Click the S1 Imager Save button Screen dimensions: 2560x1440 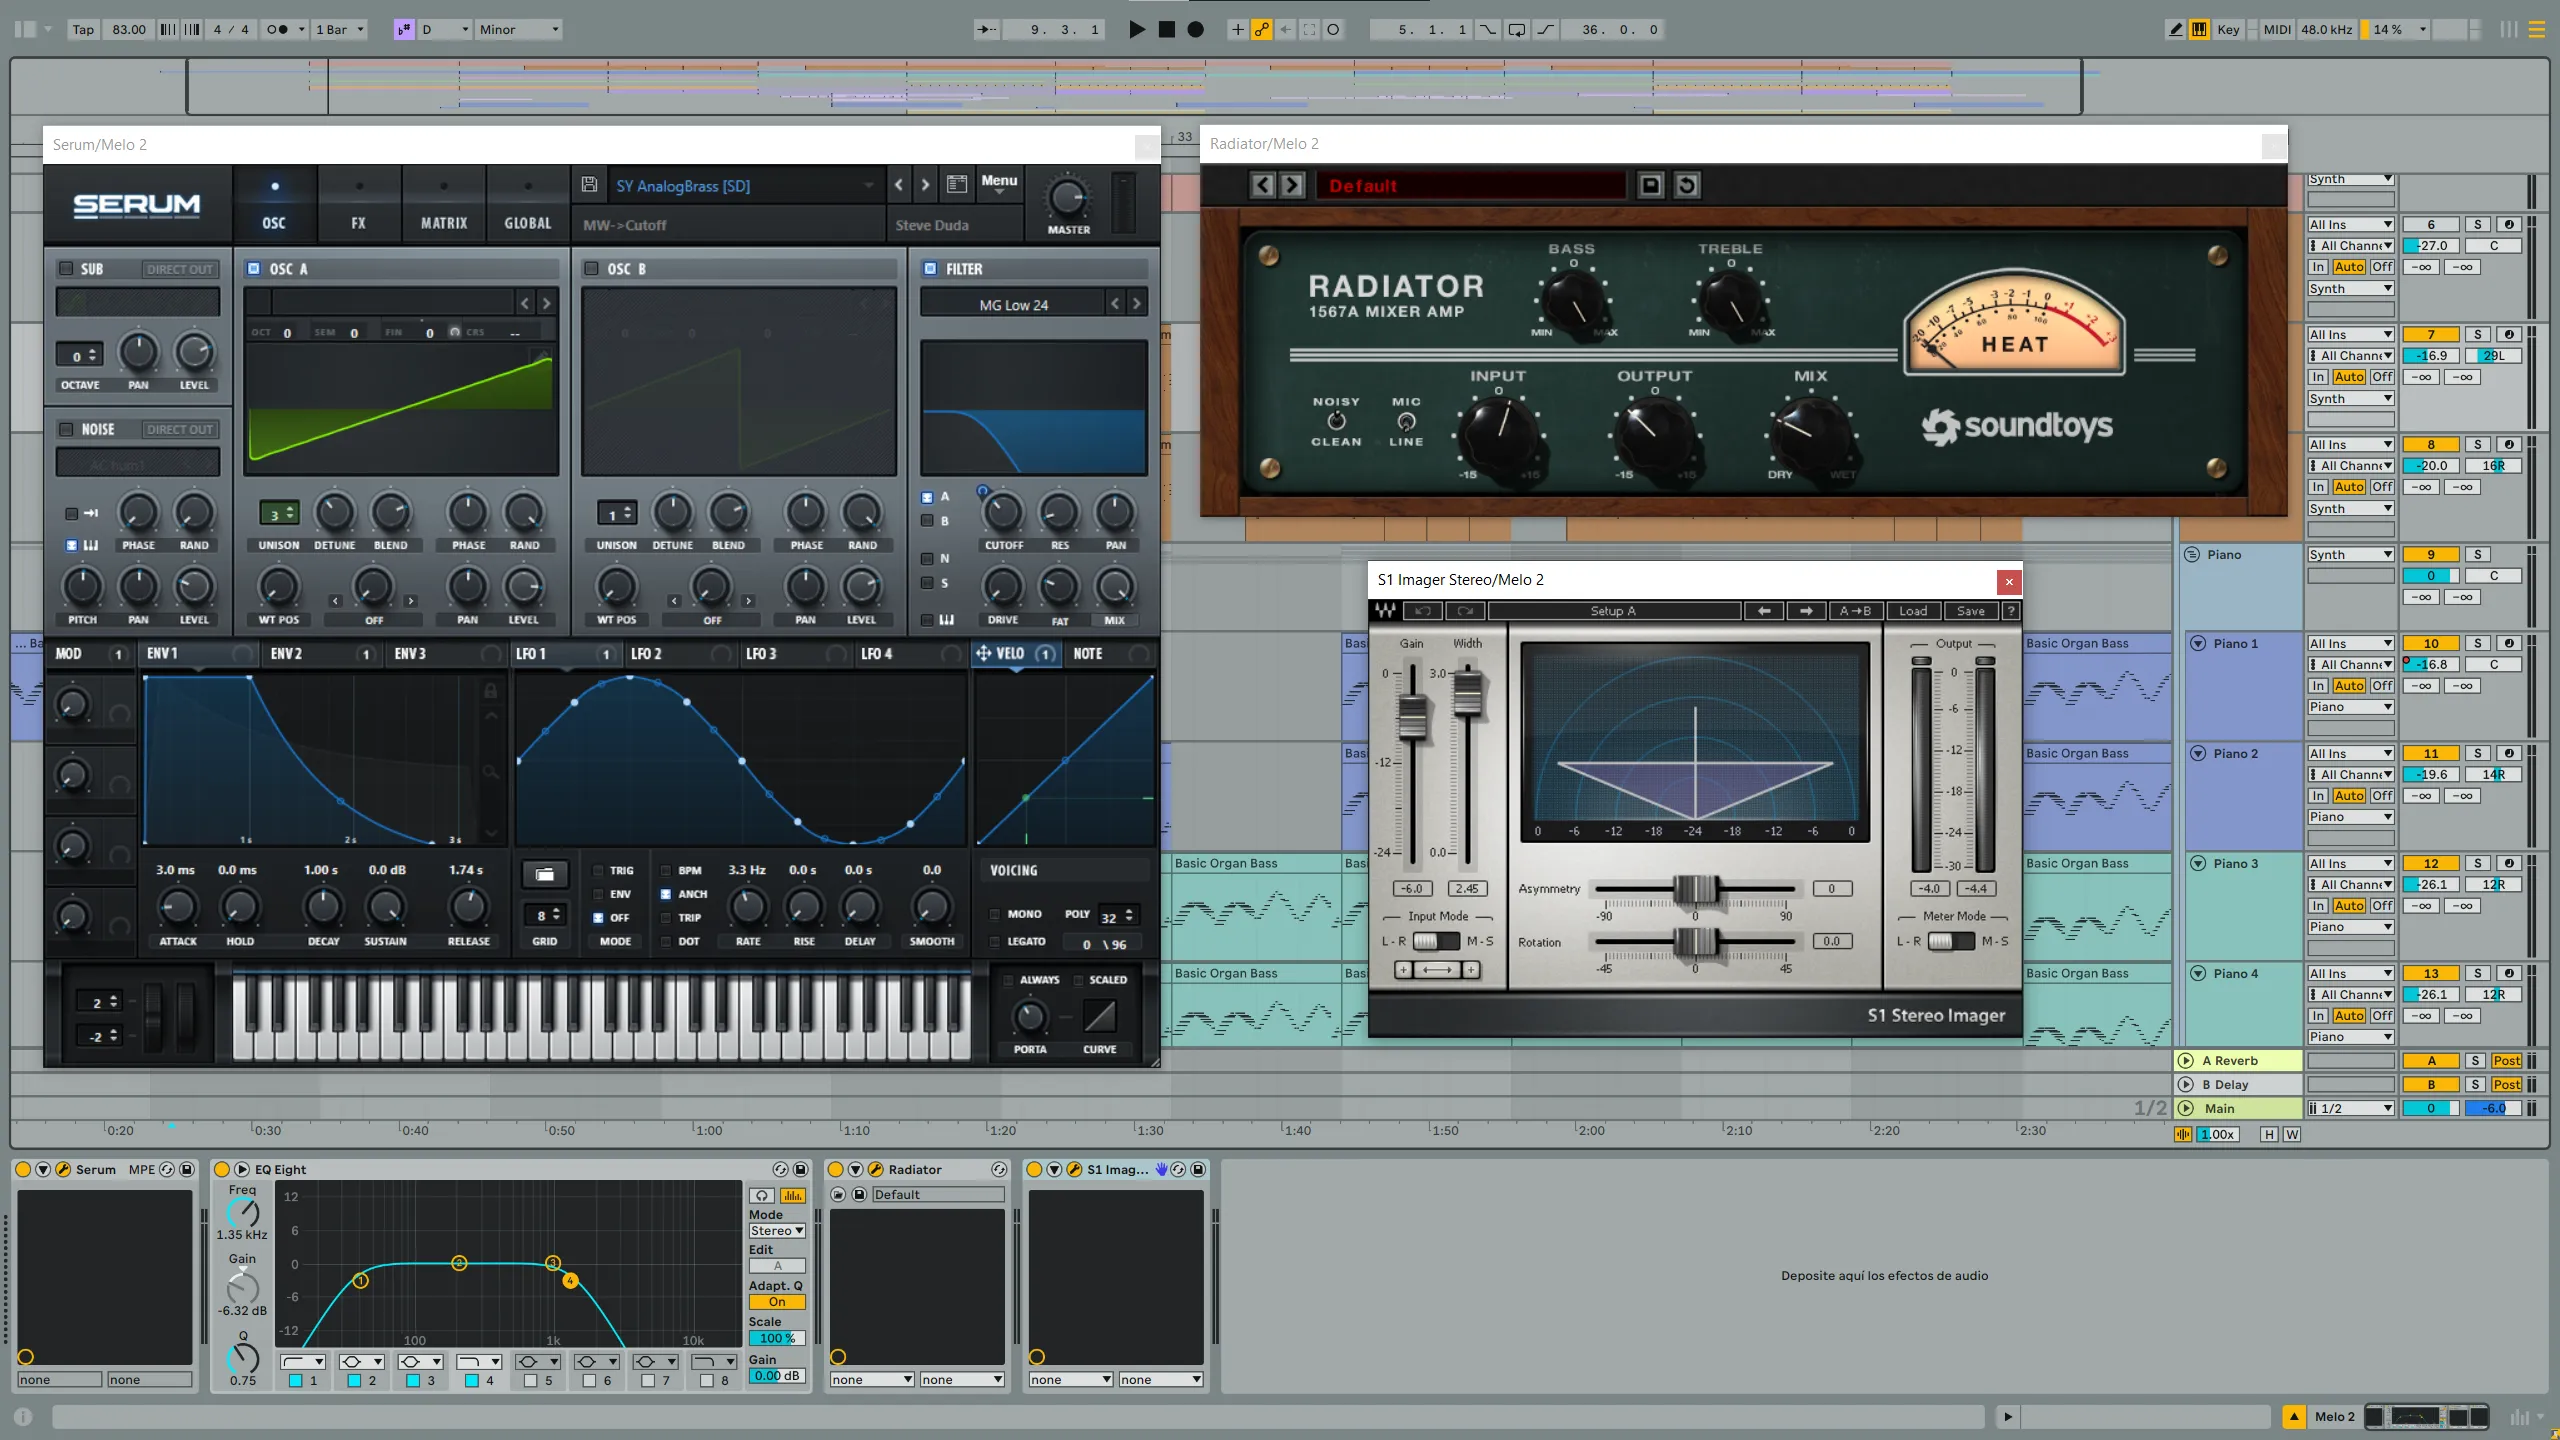coord(1971,611)
